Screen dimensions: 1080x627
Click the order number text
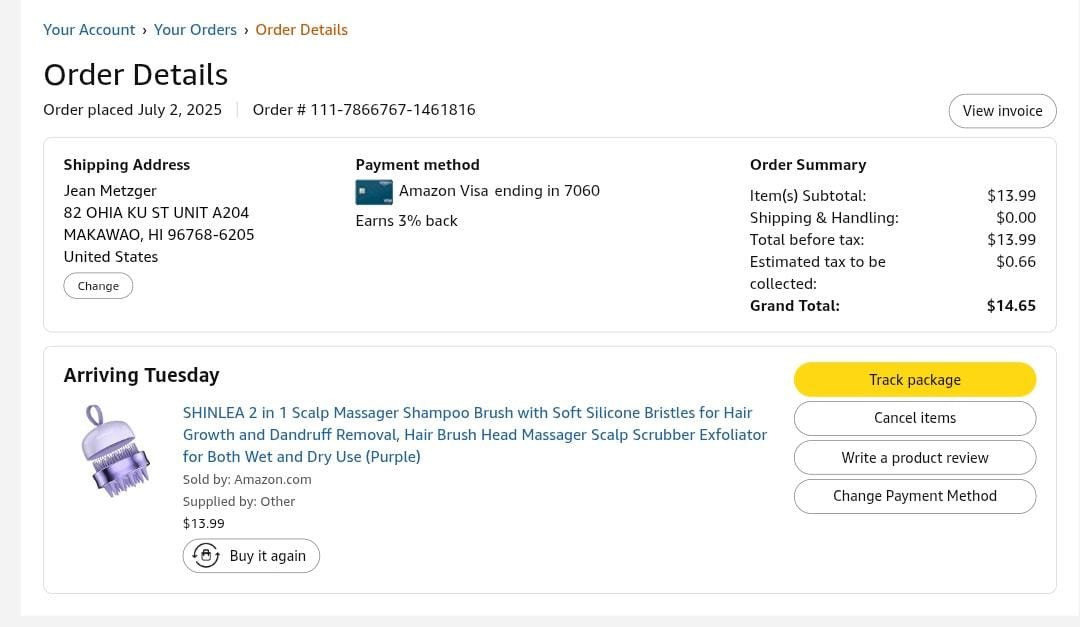(x=364, y=110)
